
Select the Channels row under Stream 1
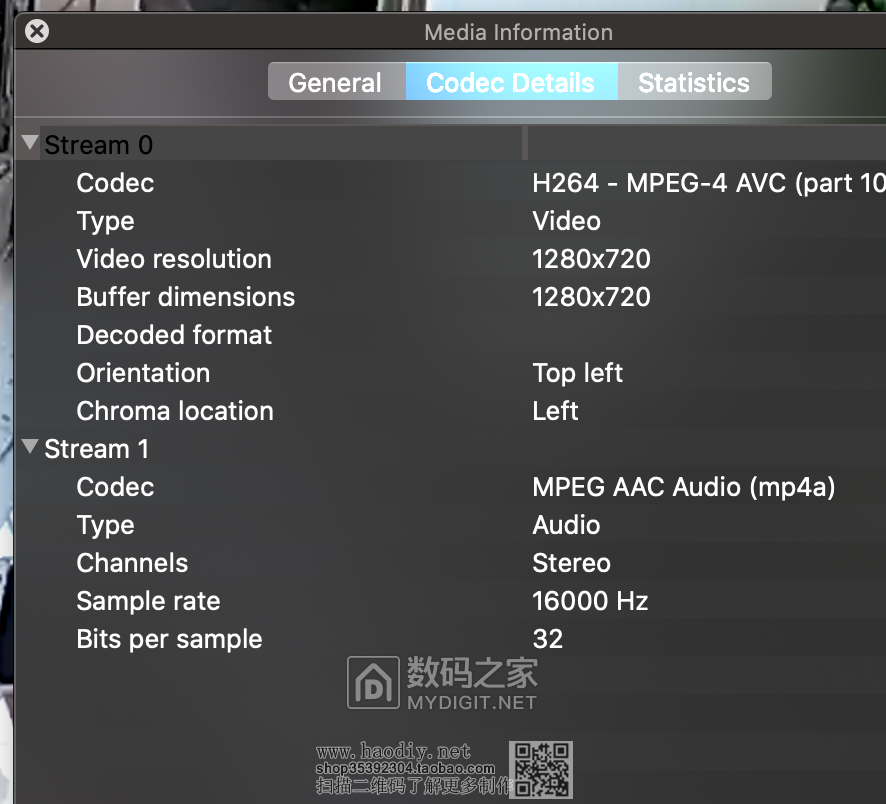132,563
